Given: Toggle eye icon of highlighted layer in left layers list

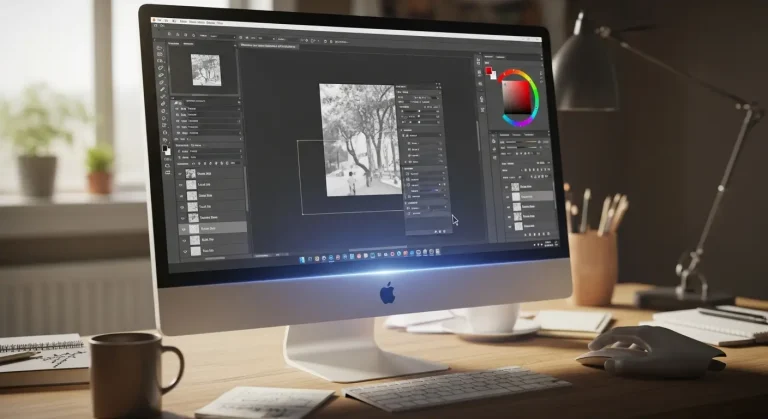Looking at the screenshot, I should click(x=184, y=228).
